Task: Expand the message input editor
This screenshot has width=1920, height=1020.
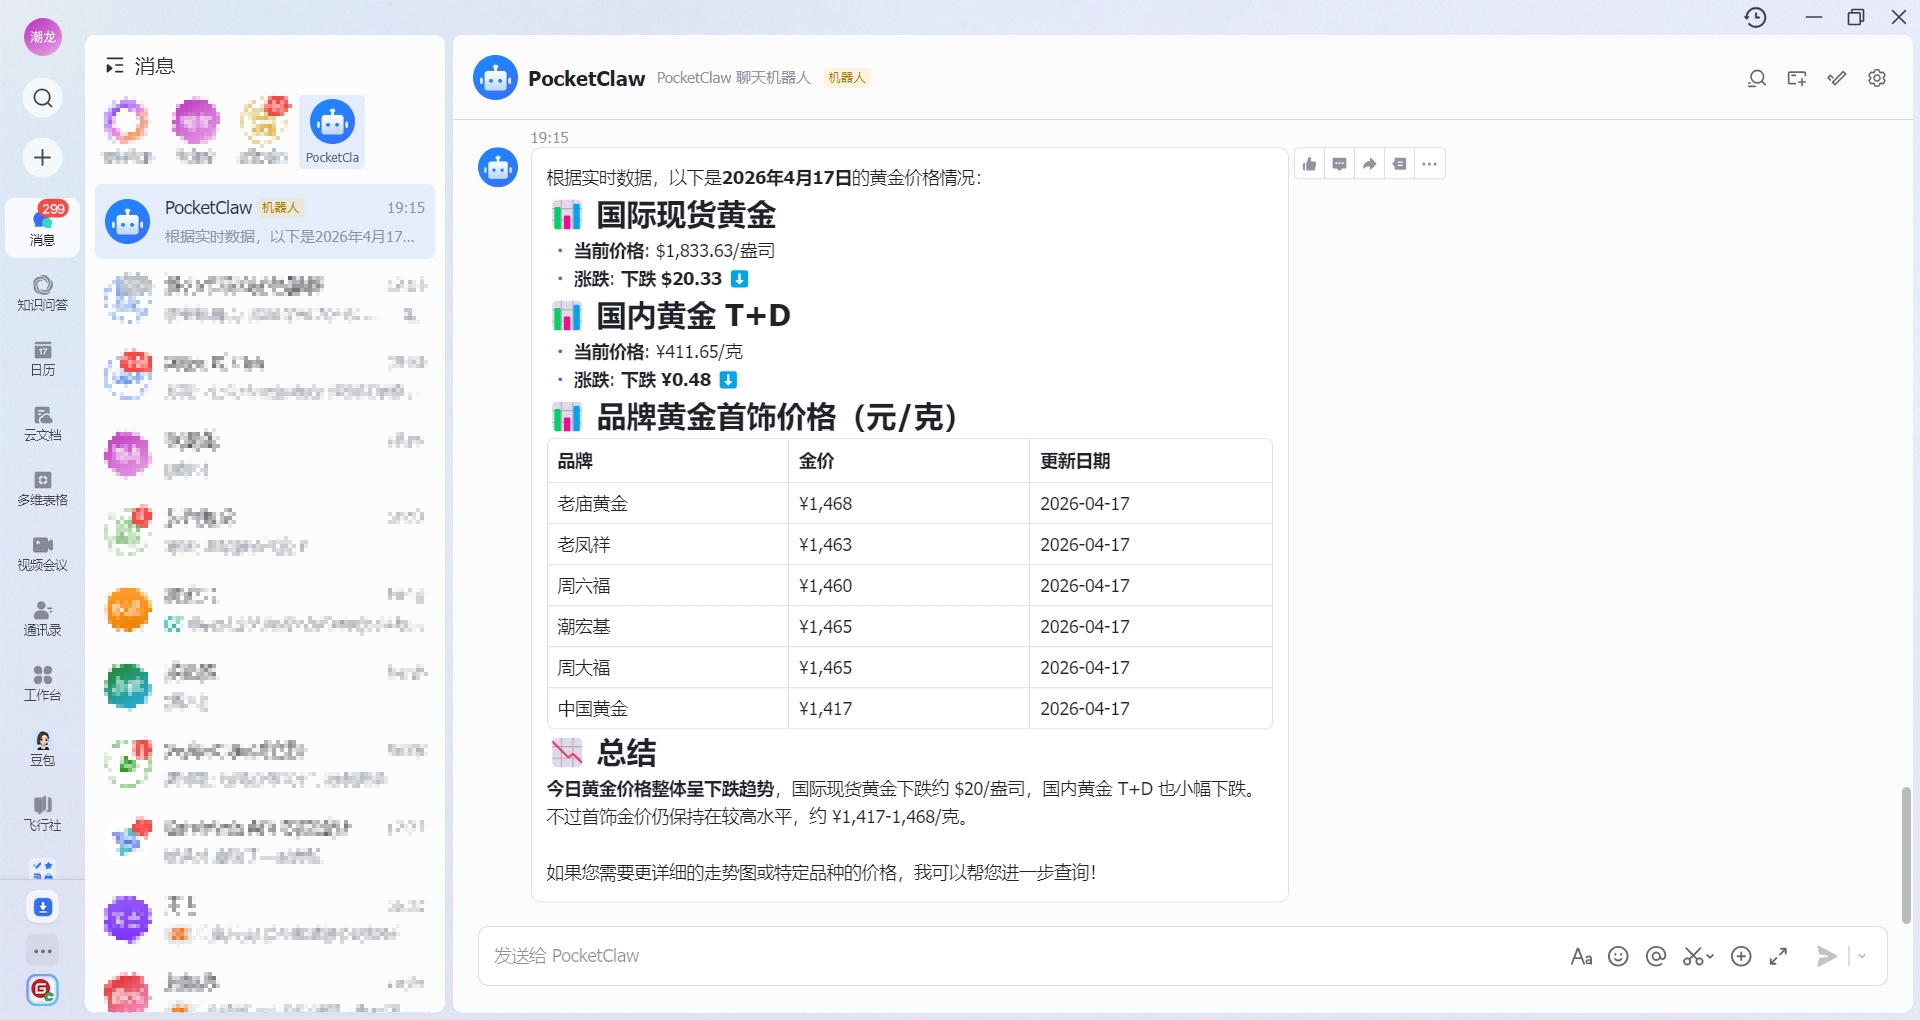Action: pyautogui.click(x=1778, y=957)
